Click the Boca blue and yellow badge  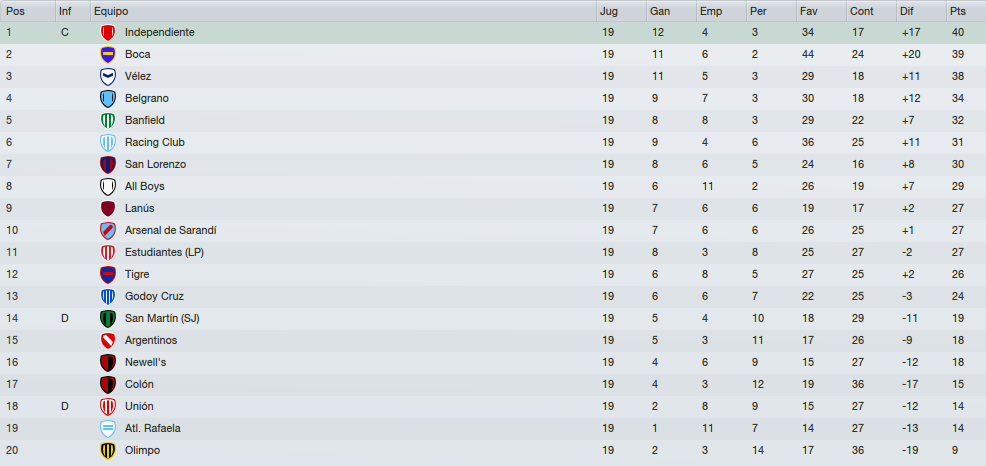(108, 55)
